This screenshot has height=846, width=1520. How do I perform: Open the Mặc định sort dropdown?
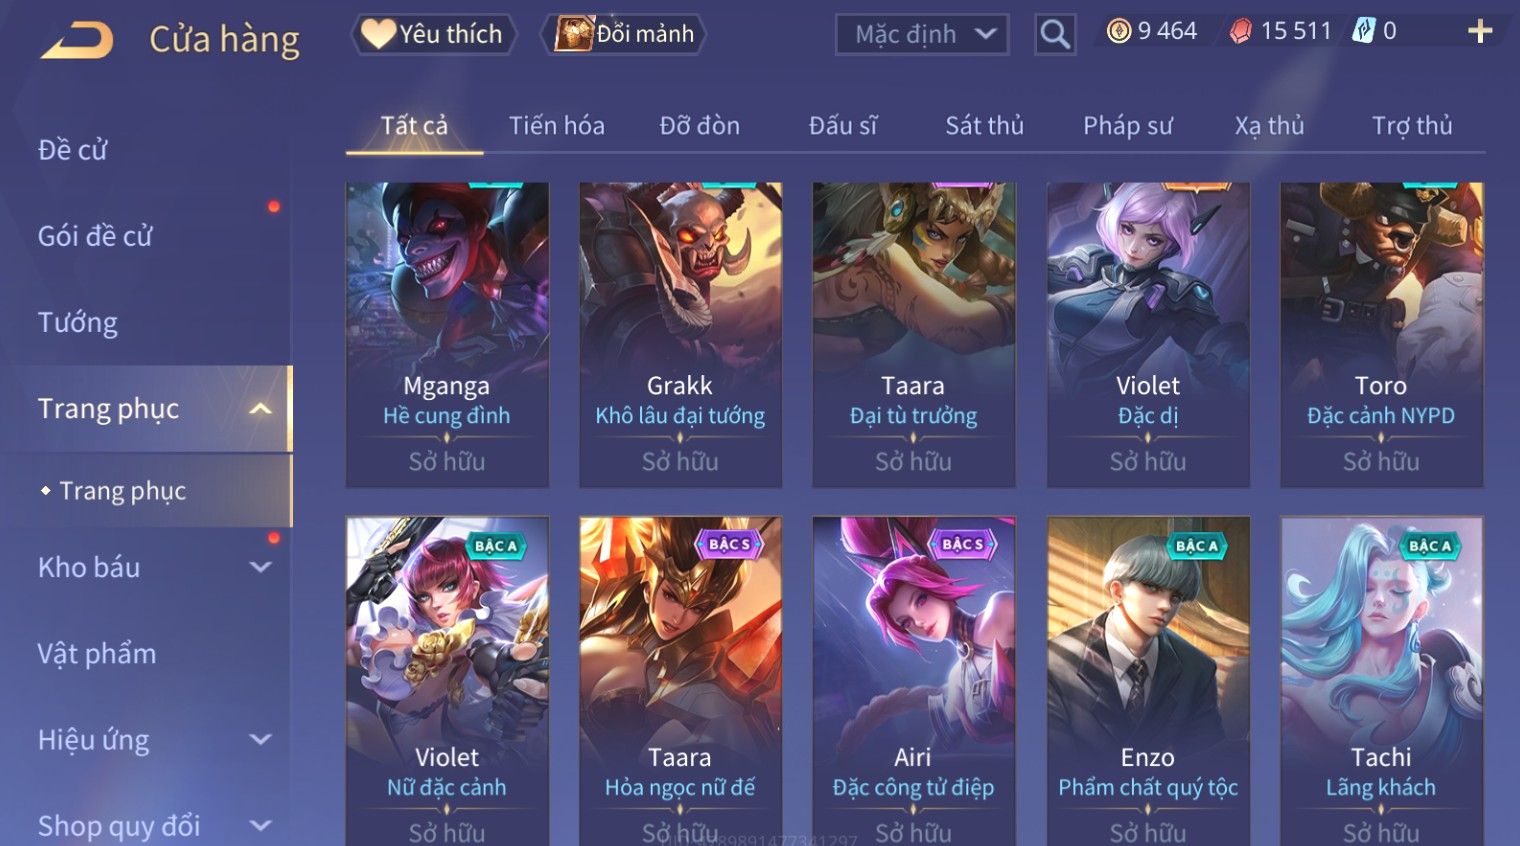coord(922,35)
